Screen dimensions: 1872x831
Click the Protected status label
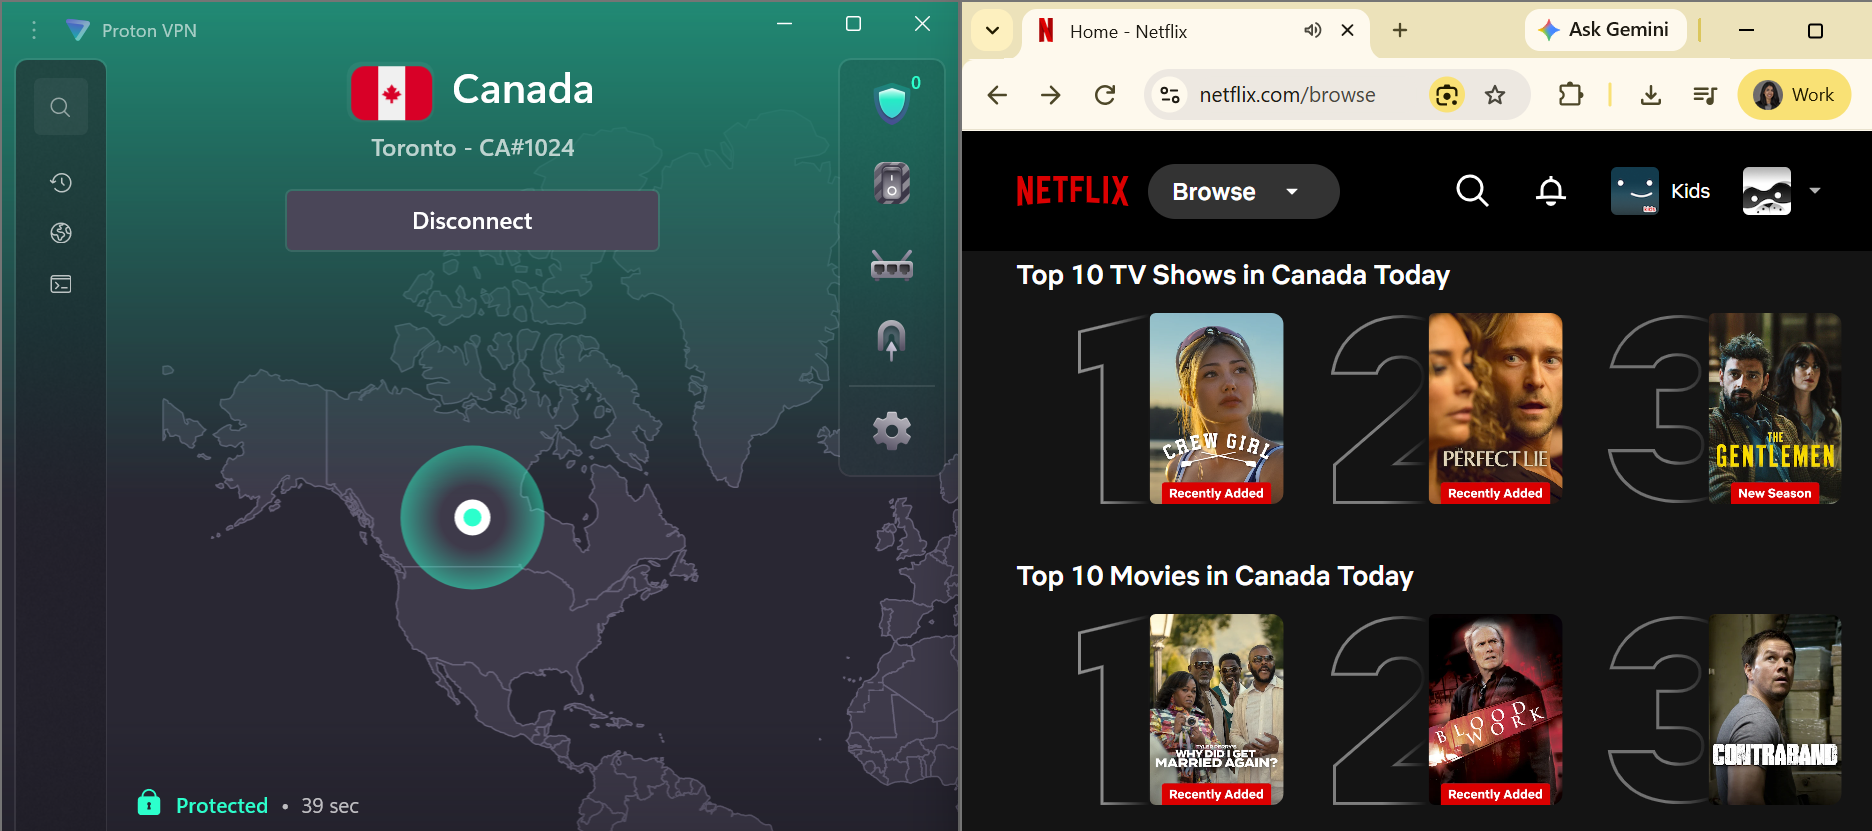click(x=222, y=805)
